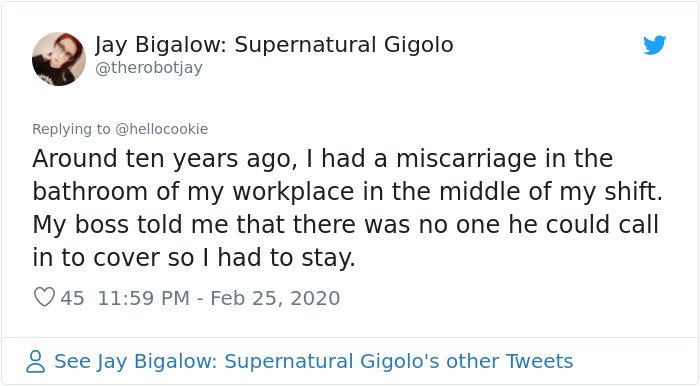Click the line starting 'My boss told me'
Viewport: 700px width, 386px height.
[x=346, y=224]
